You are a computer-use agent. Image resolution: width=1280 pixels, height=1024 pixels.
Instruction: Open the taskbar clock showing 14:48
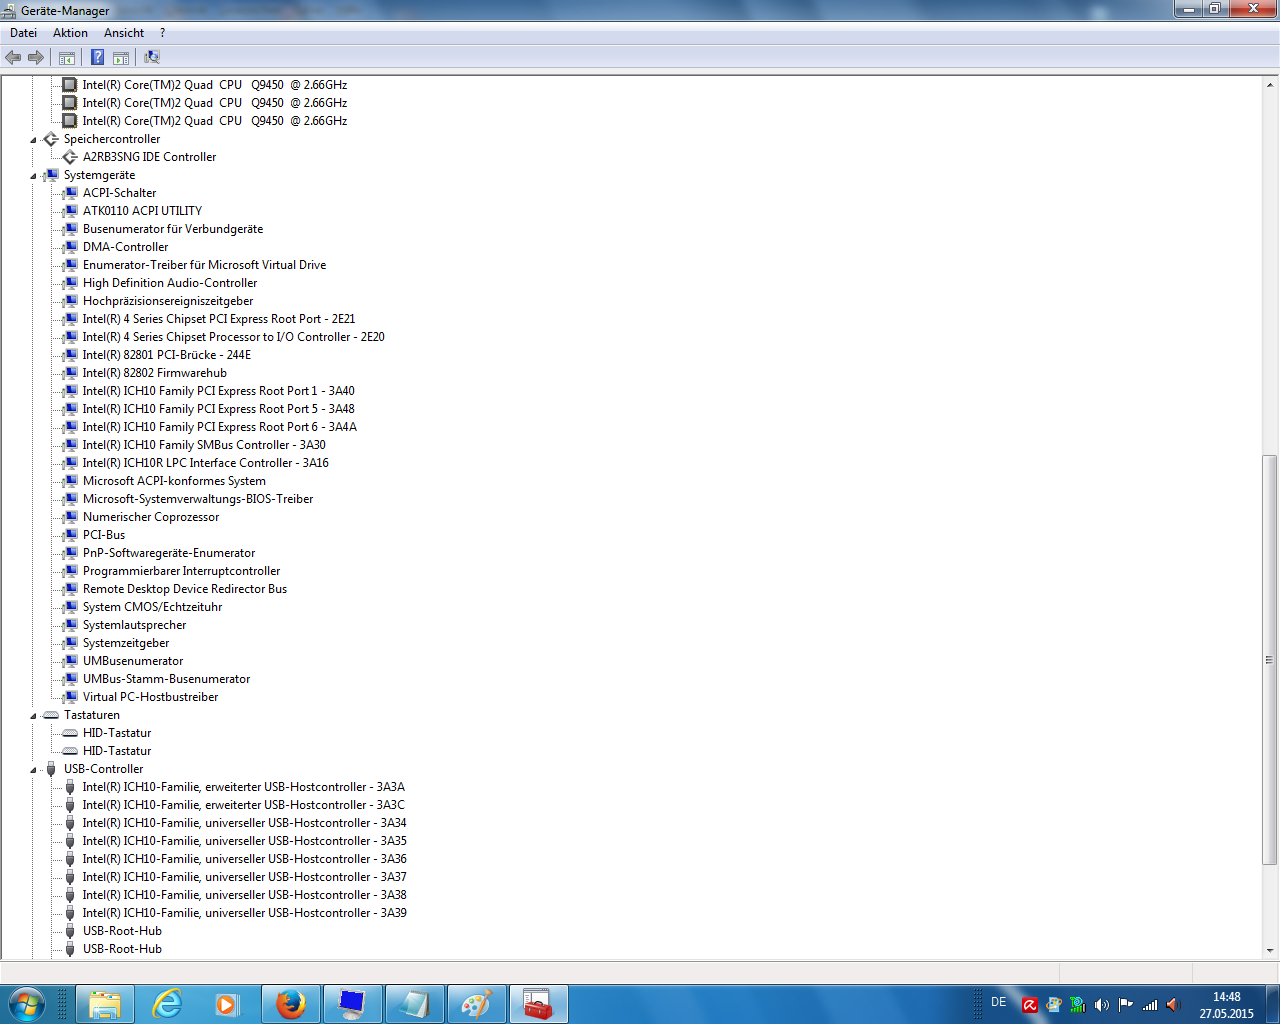[x=1227, y=1005]
